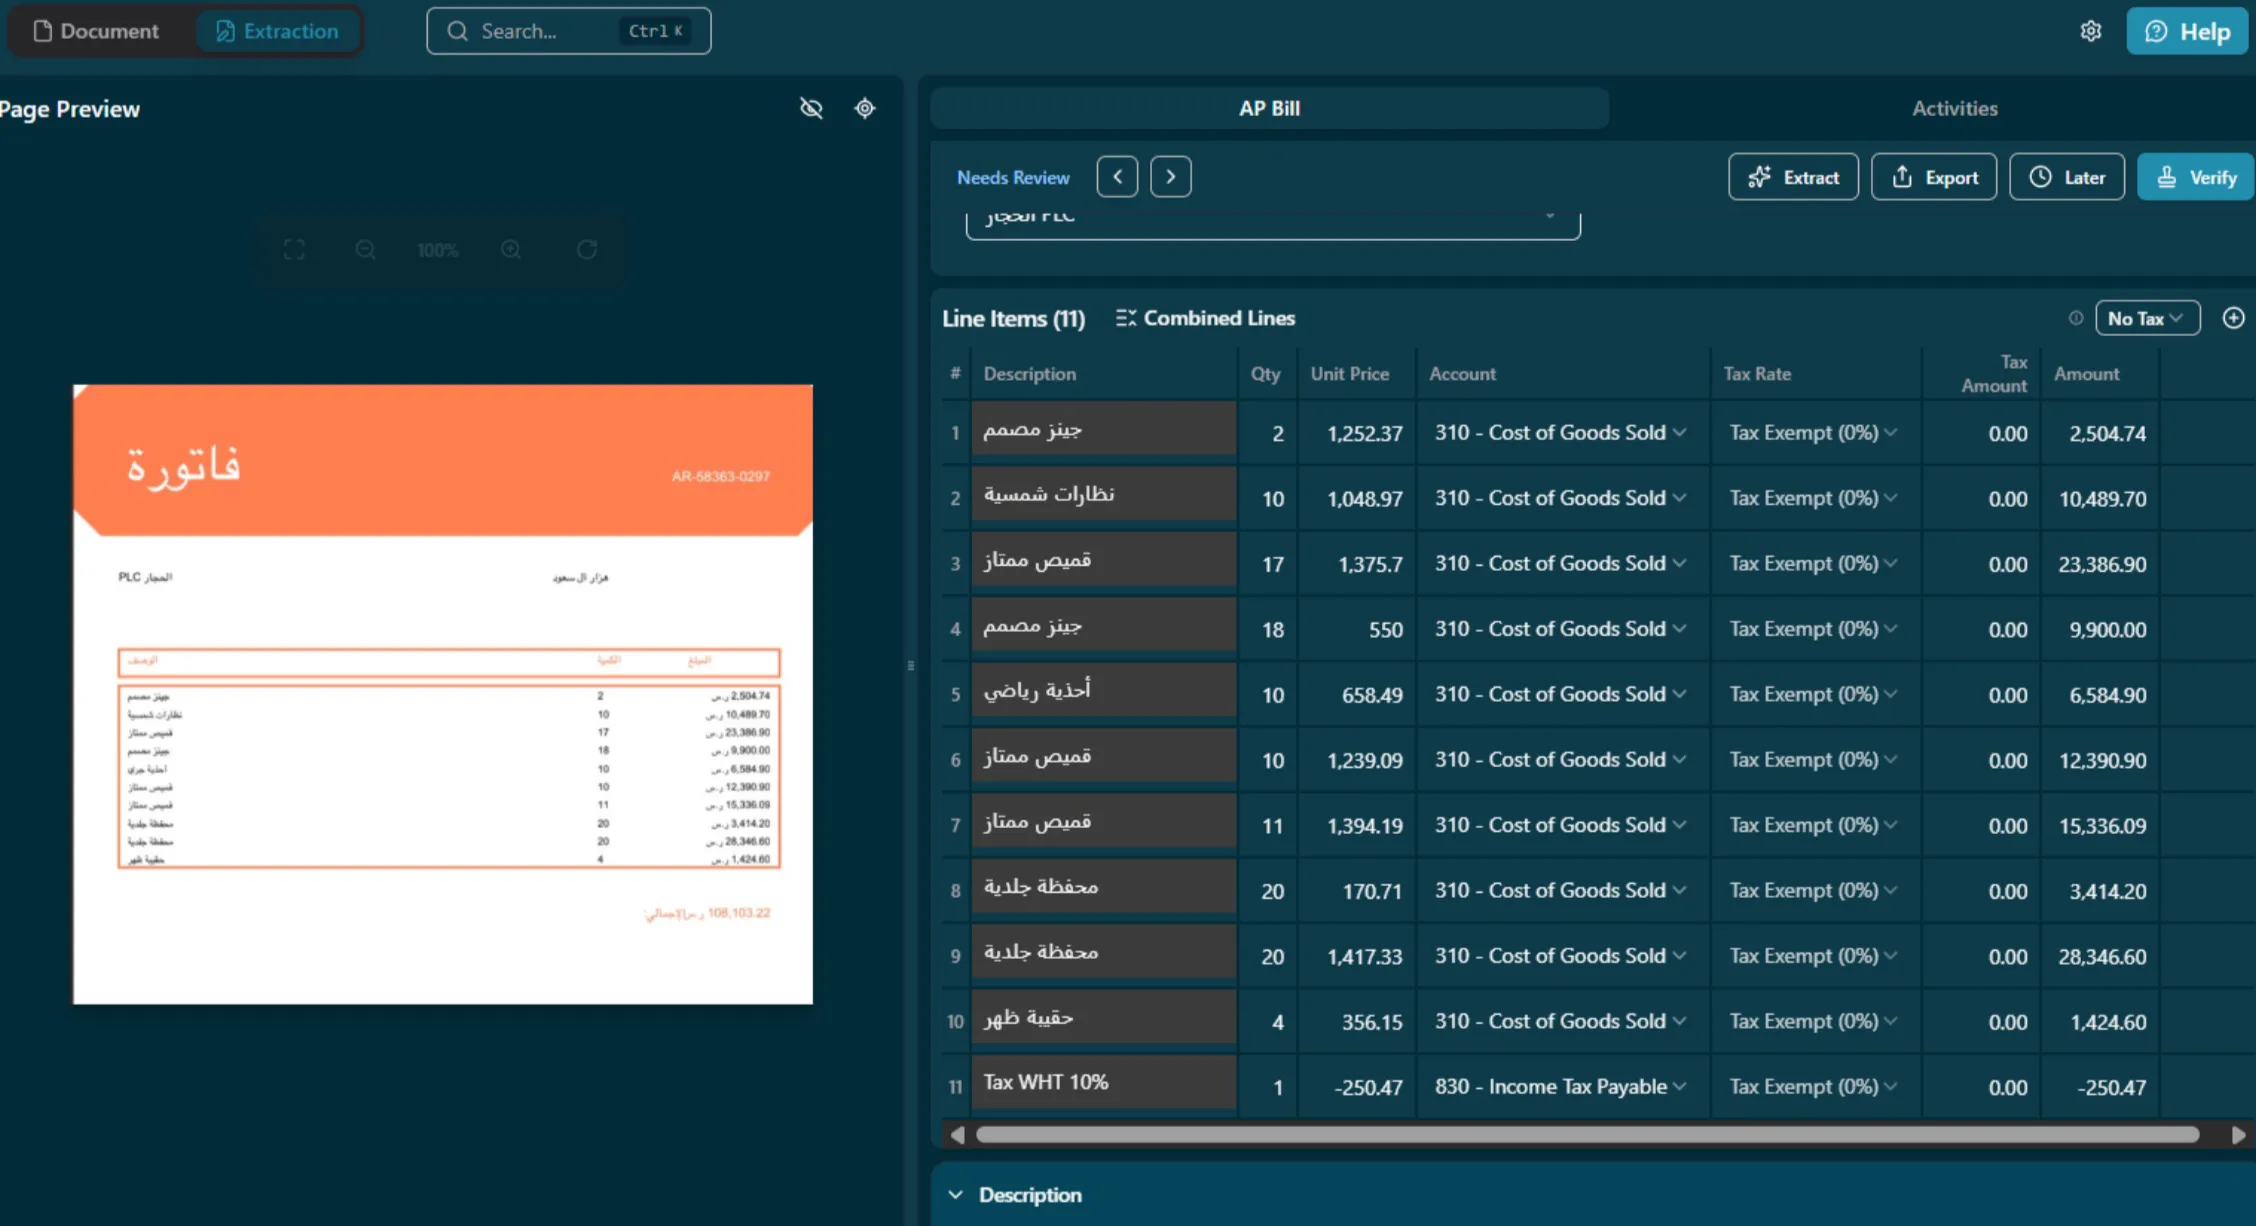
Task: Add a new line item with plus icon
Action: coord(2234,317)
